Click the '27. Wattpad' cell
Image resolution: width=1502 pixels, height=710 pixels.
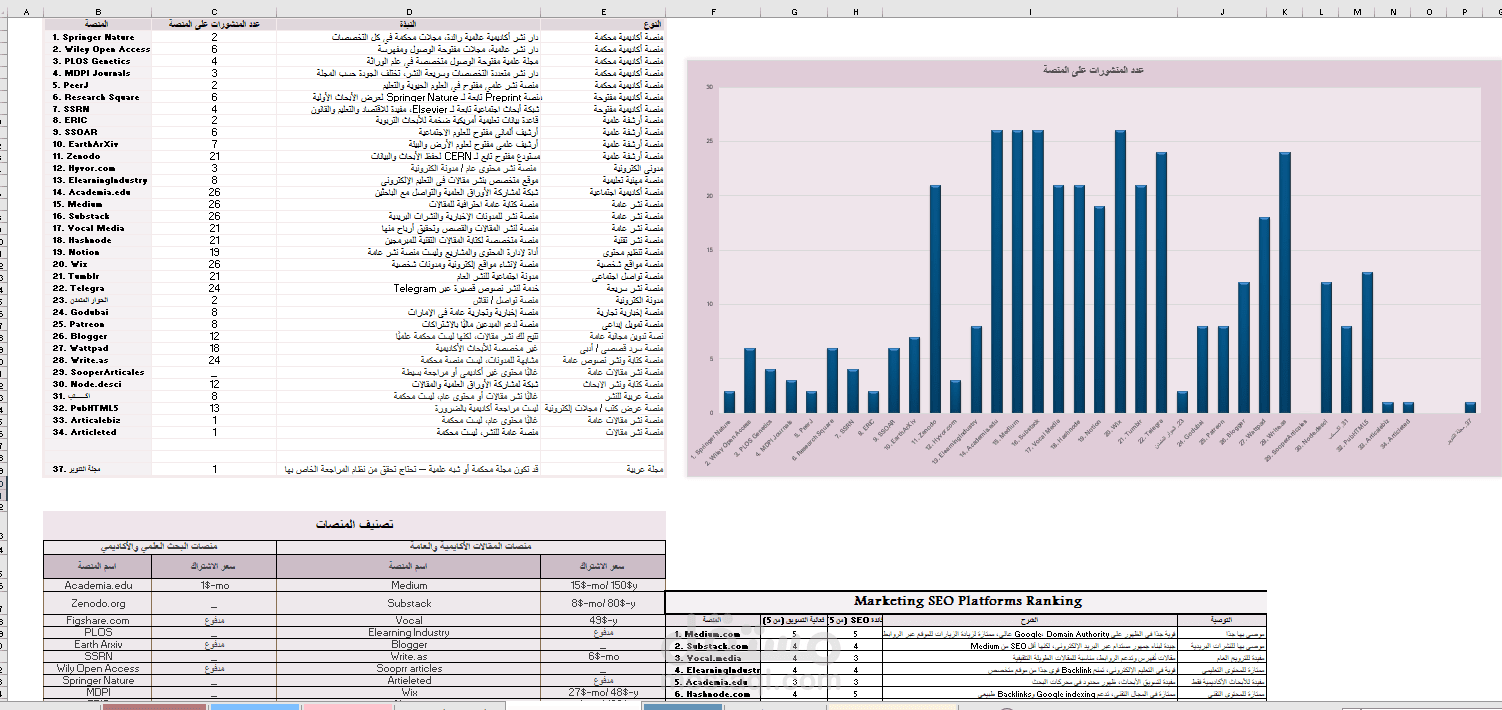pos(97,348)
